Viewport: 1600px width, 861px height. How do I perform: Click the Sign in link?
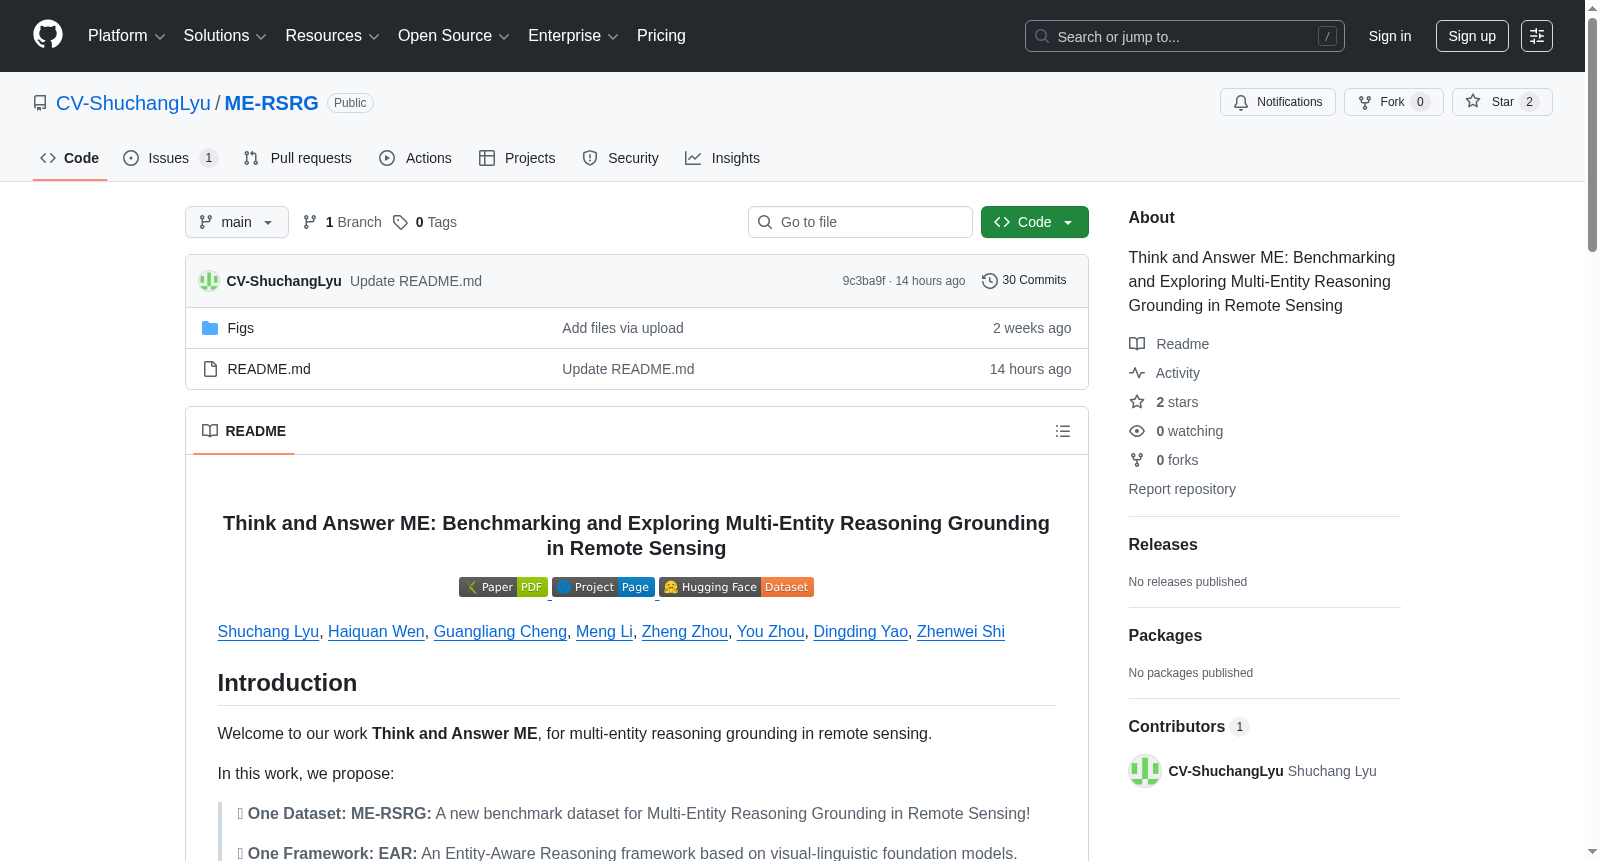click(1390, 36)
